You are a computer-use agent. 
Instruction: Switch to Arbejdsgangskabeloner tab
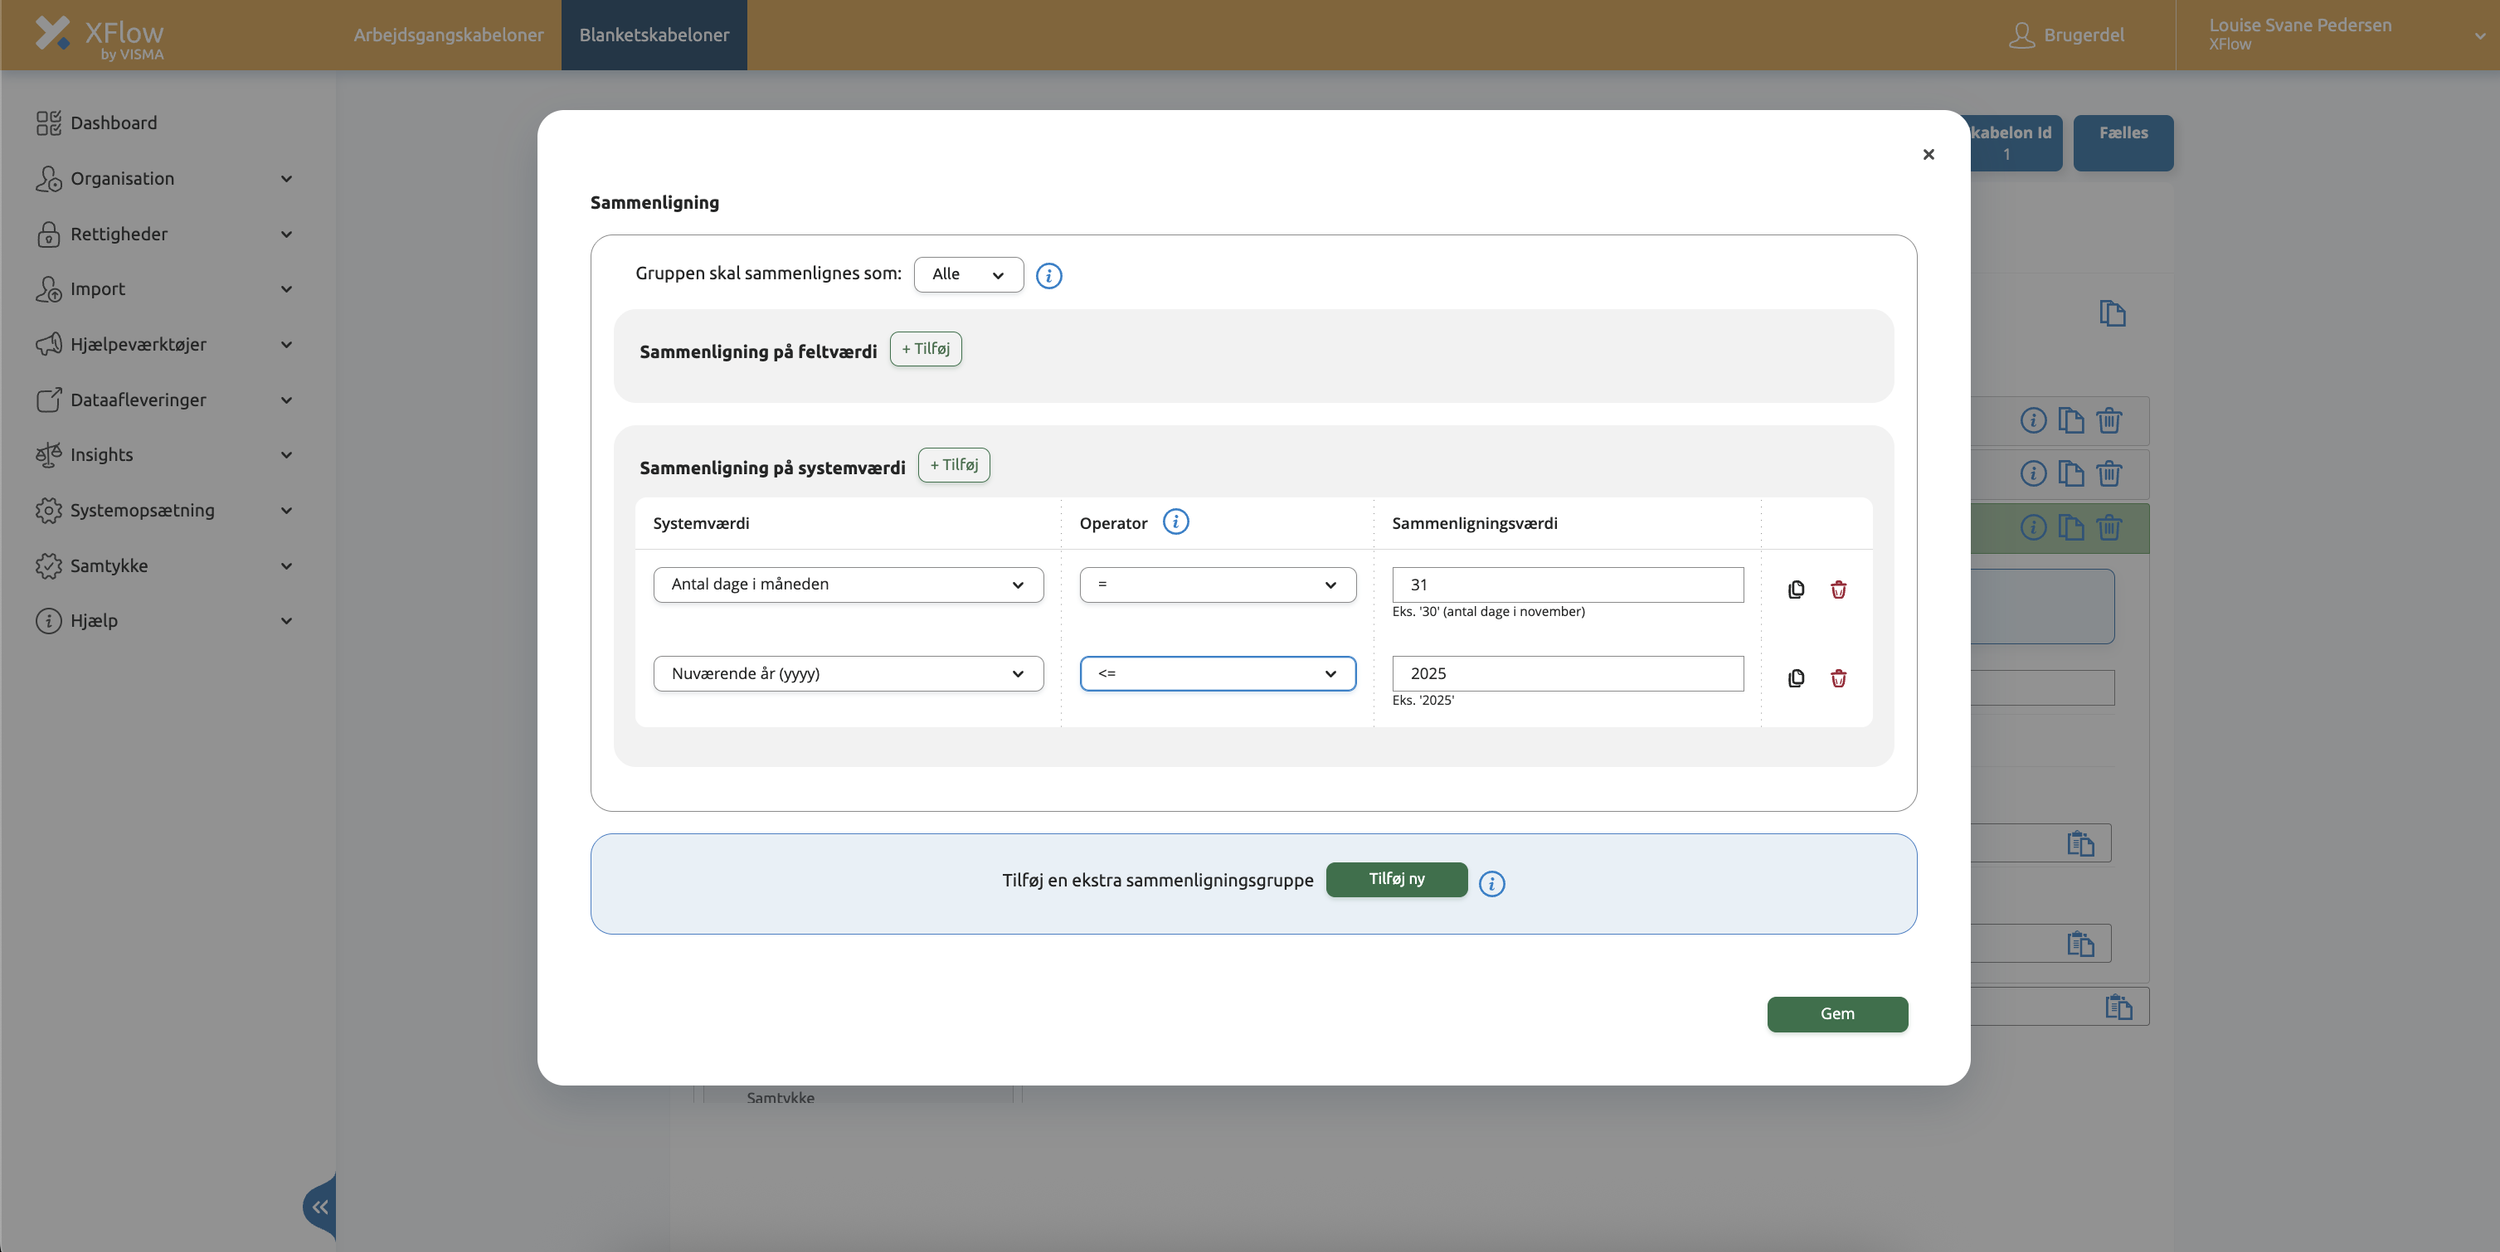point(448,35)
